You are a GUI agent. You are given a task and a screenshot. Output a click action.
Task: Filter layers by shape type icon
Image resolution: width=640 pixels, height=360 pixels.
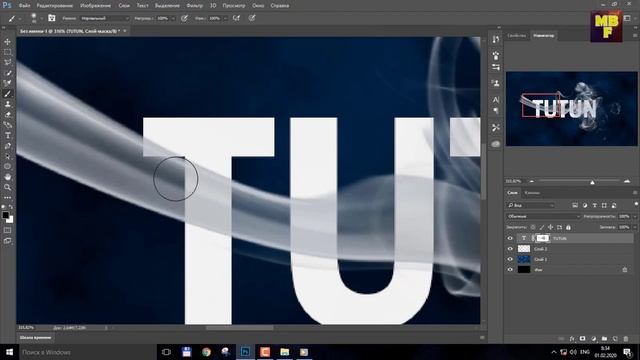[604, 205]
